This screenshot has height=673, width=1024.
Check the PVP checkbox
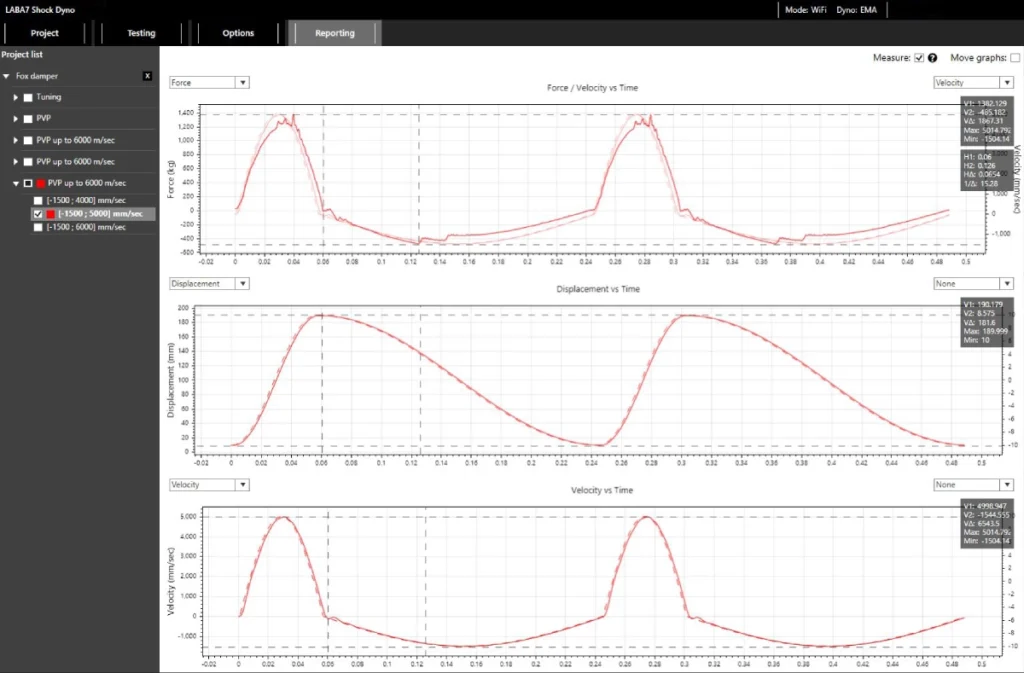(28, 119)
